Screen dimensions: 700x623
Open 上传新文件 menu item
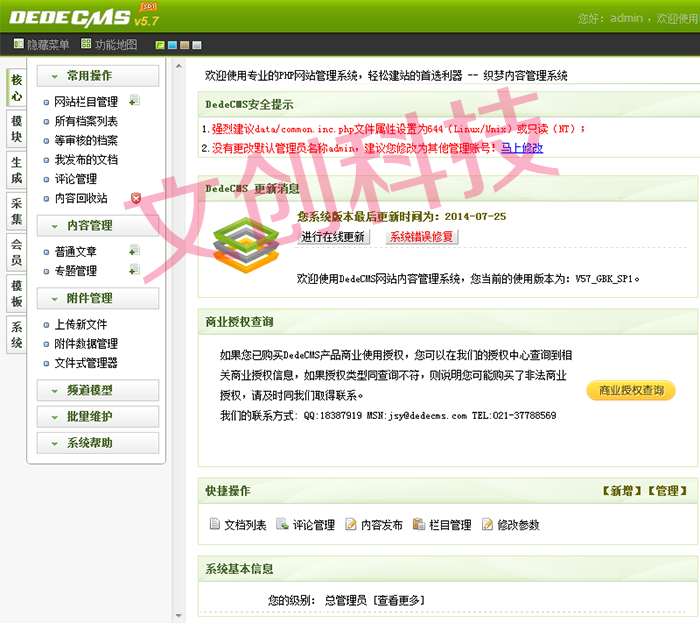81,324
